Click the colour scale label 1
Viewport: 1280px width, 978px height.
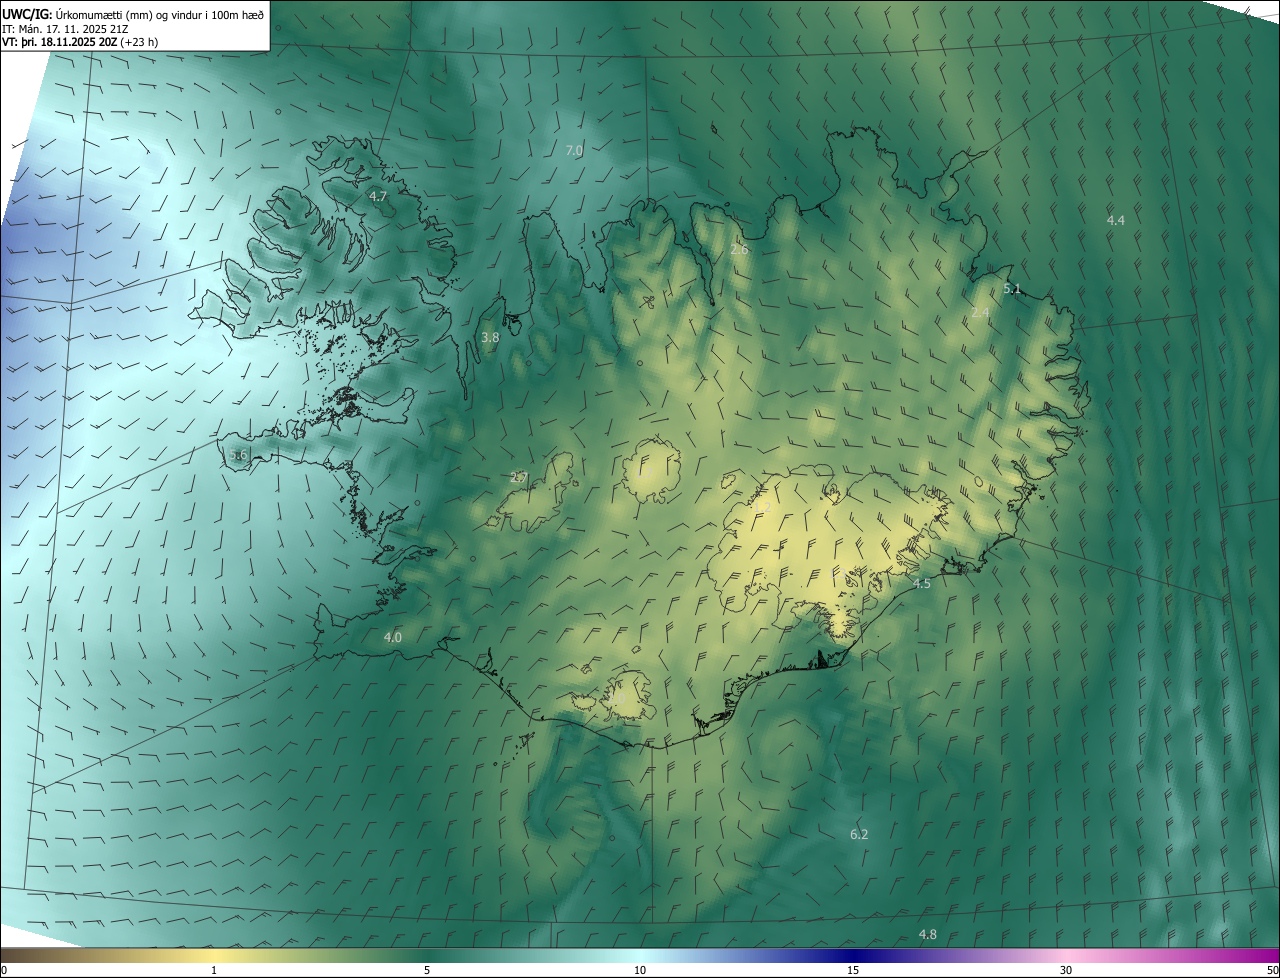(214, 971)
